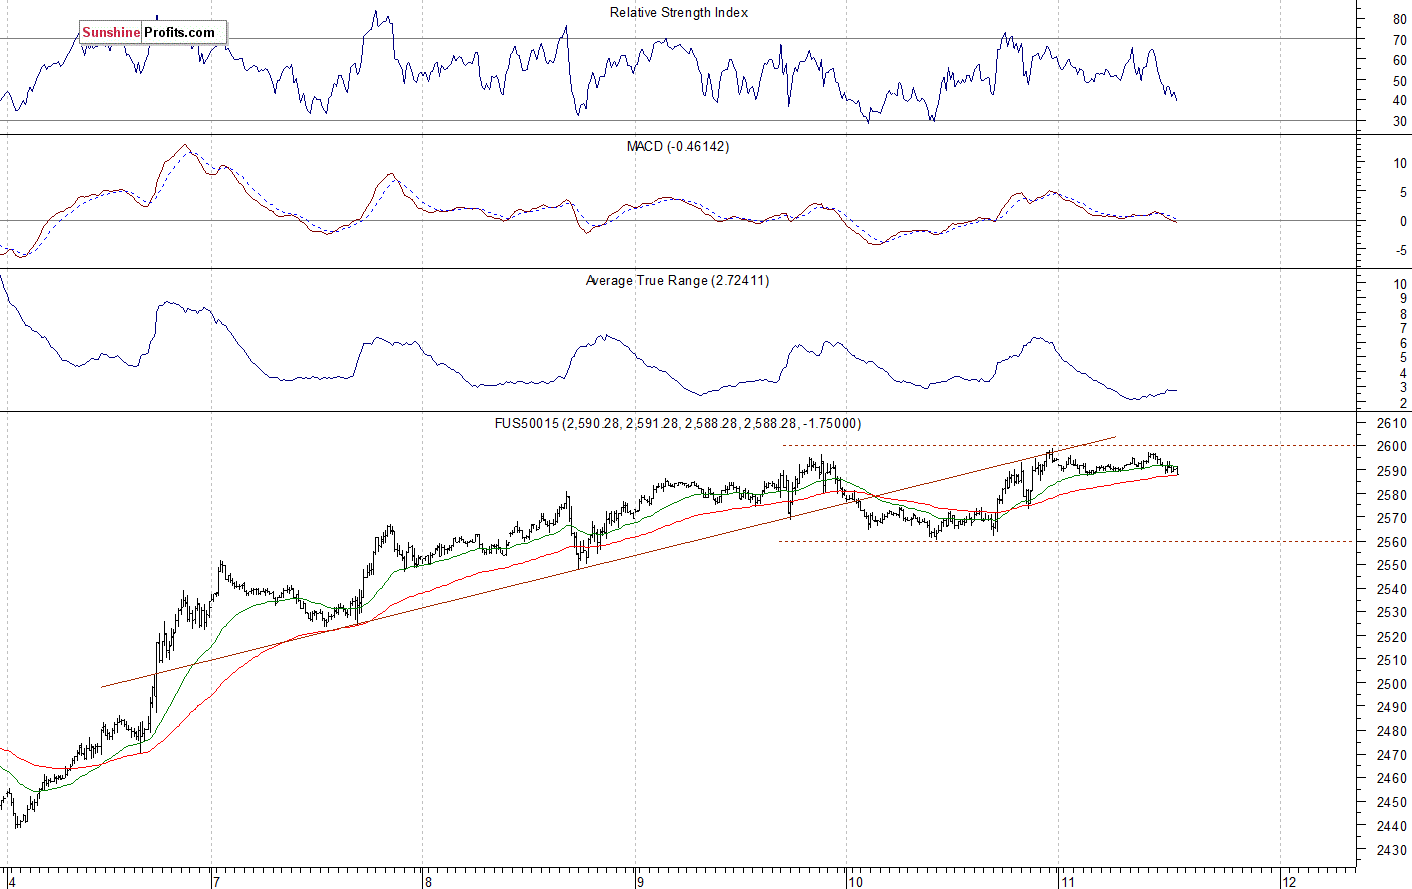Viewport: 1412px width, 889px height.
Task: Click the 2500 price axis value
Action: (1391, 684)
